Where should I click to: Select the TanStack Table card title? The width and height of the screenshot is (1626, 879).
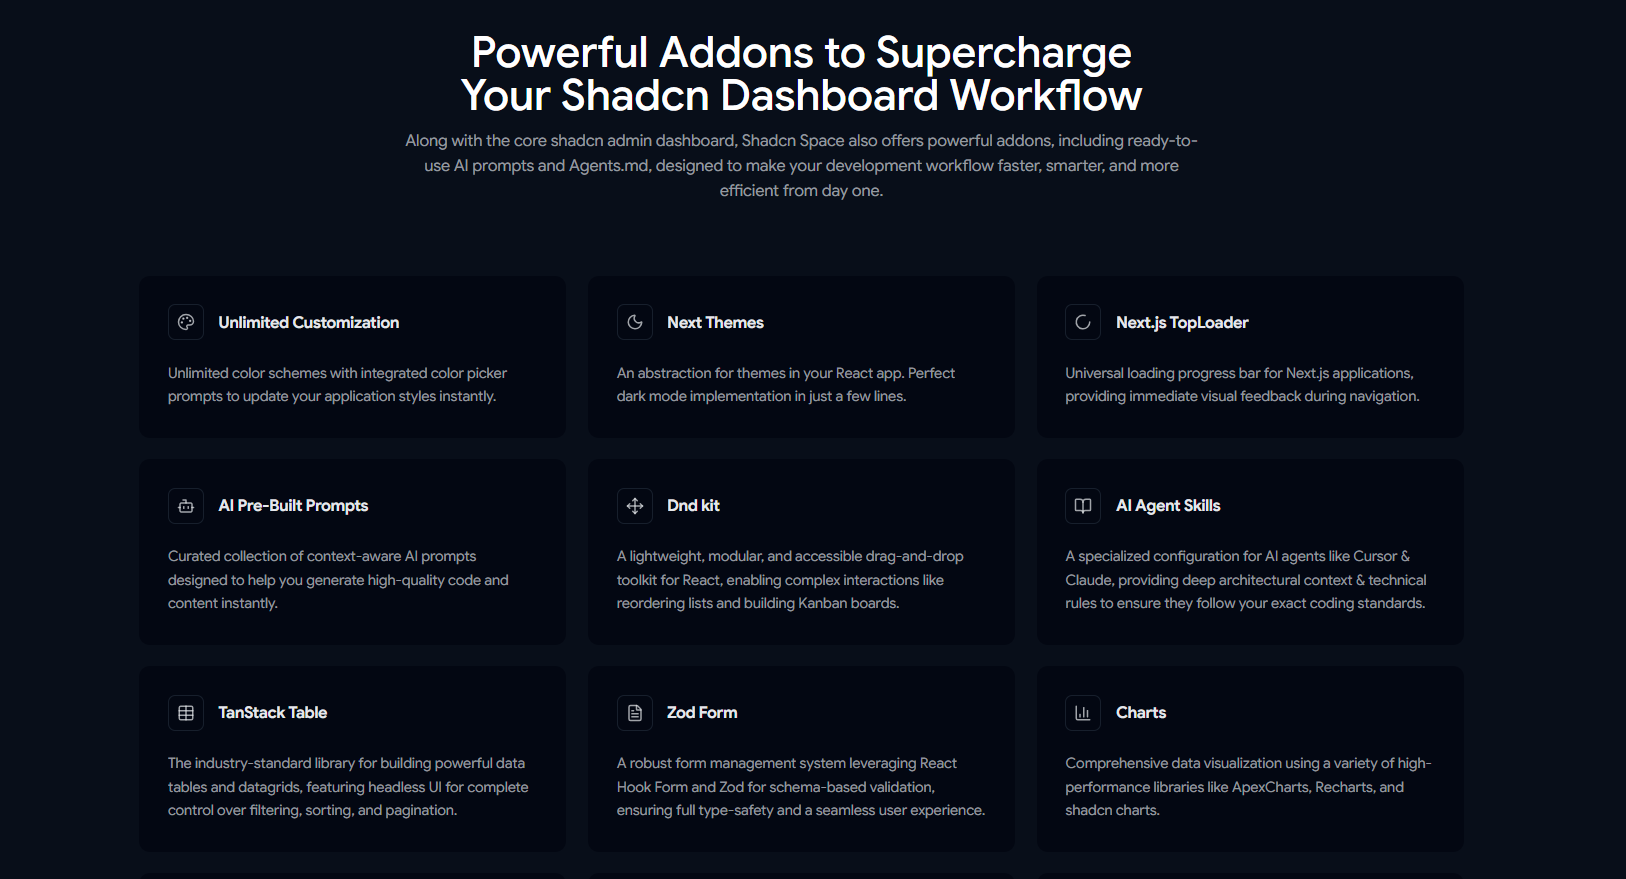[273, 713]
